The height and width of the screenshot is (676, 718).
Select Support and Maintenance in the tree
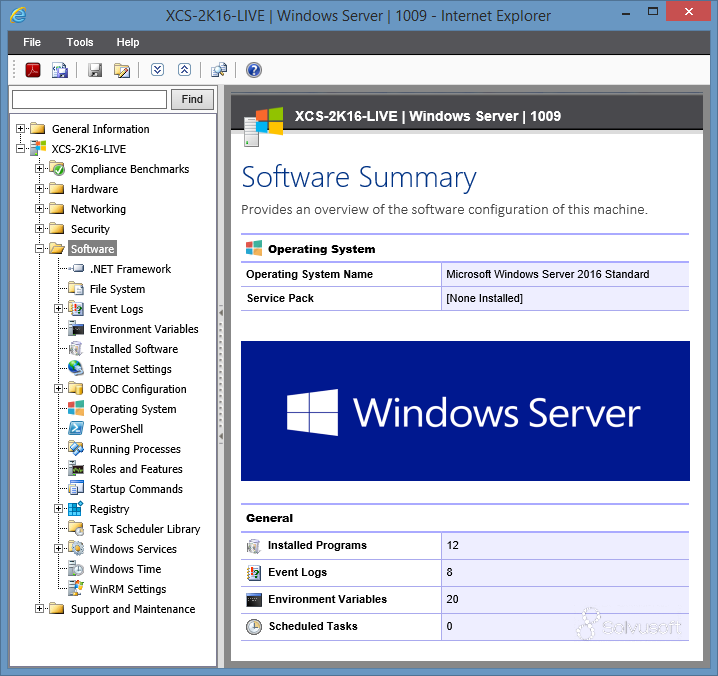pyautogui.click(x=133, y=609)
